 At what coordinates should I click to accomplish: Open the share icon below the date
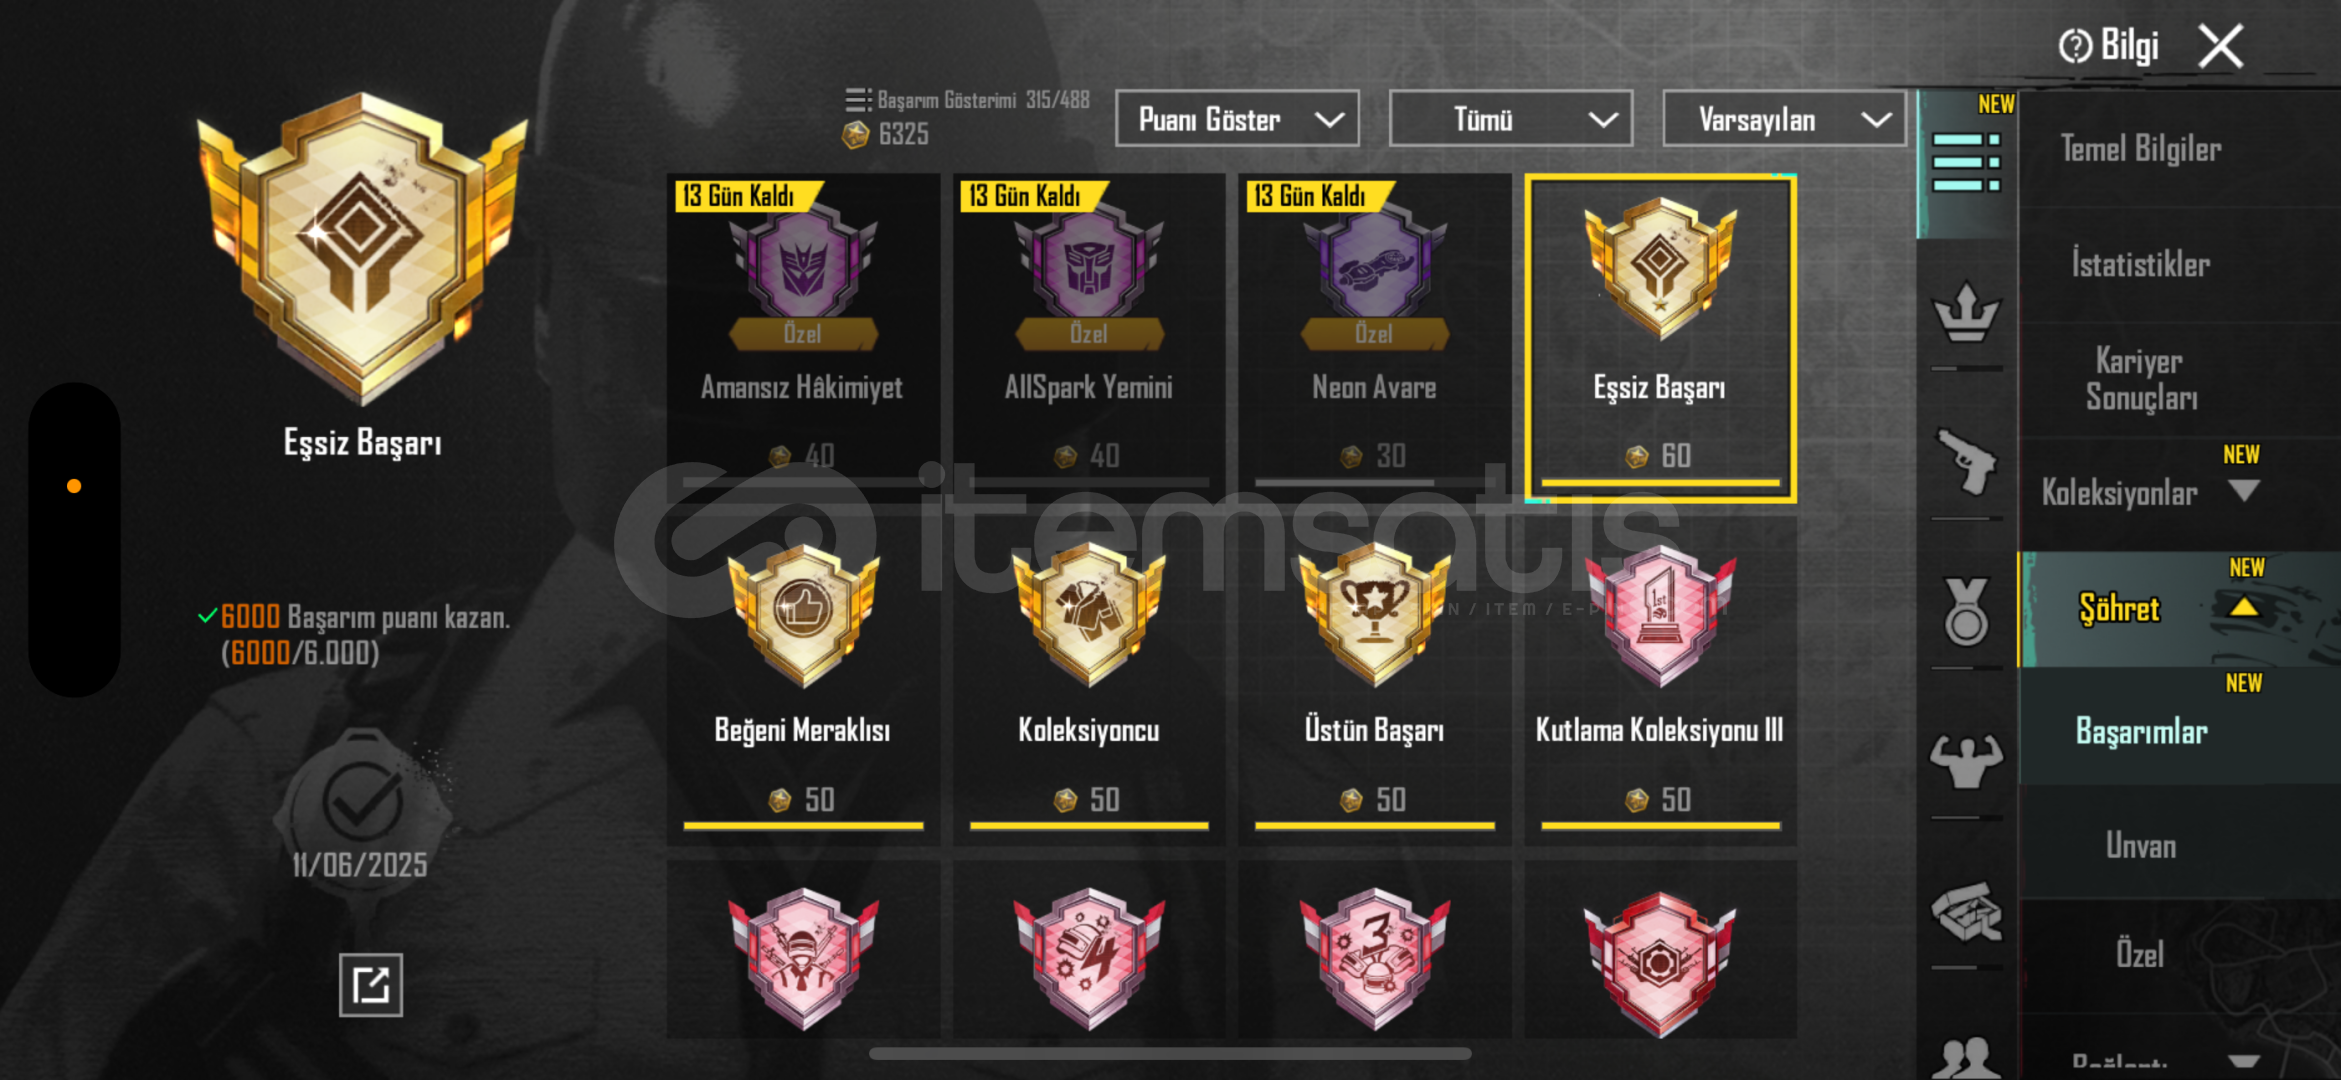click(x=371, y=985)
